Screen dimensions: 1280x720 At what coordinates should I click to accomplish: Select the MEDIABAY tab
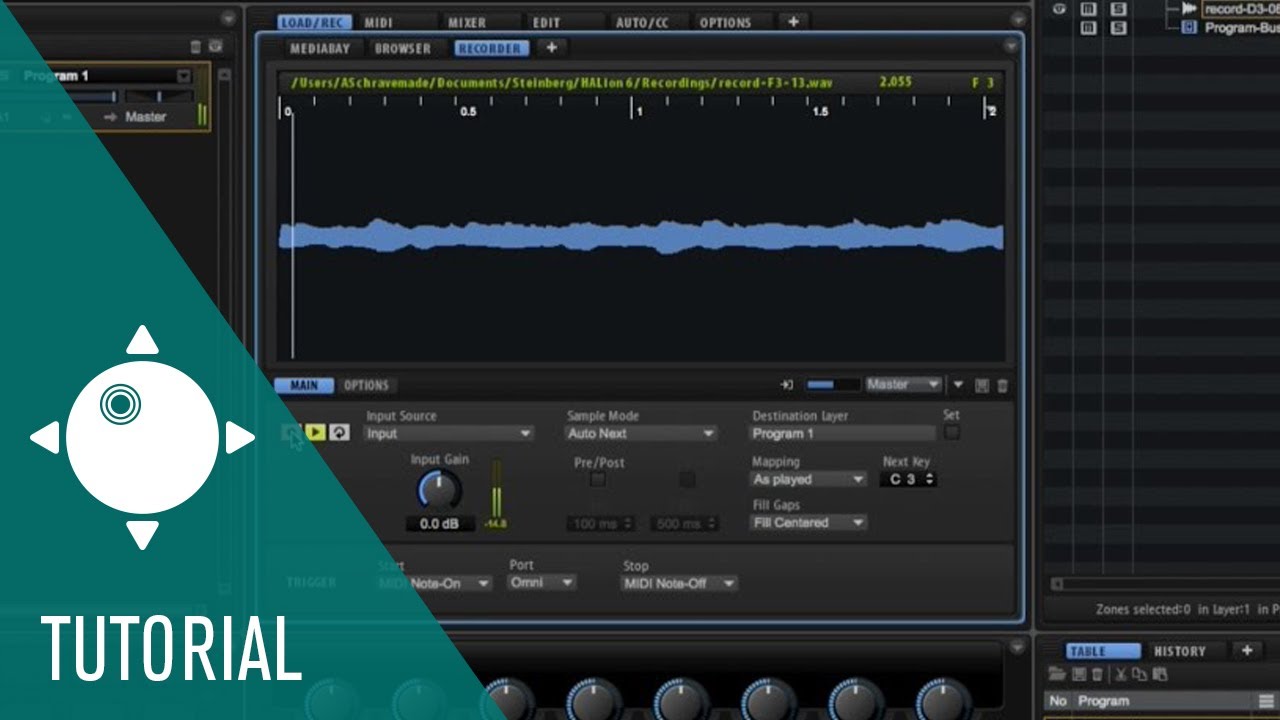pos(318,48)
